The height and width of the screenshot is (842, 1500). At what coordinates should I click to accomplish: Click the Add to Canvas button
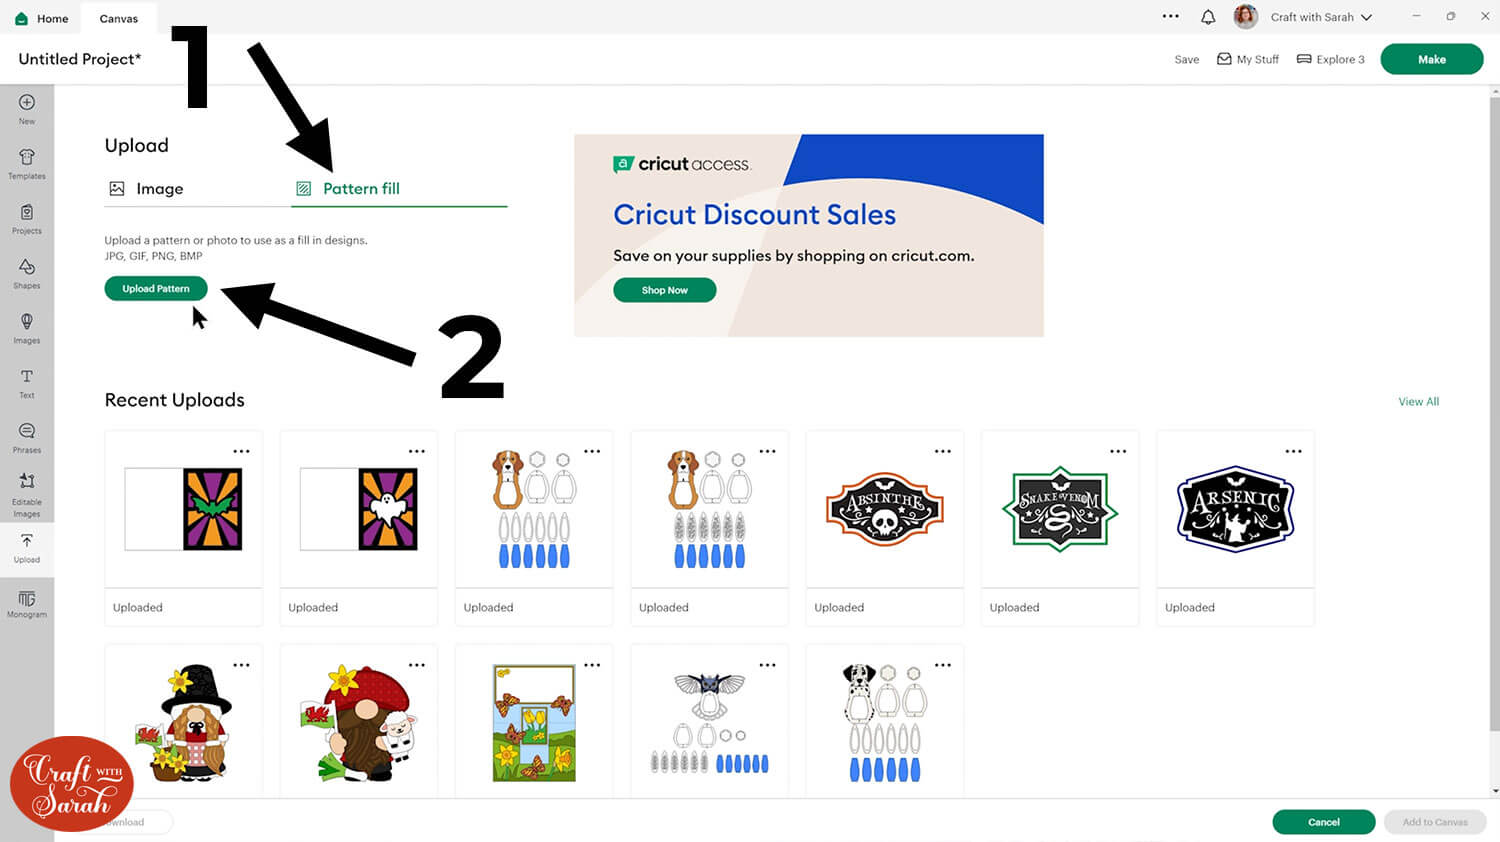(1435, 822)
